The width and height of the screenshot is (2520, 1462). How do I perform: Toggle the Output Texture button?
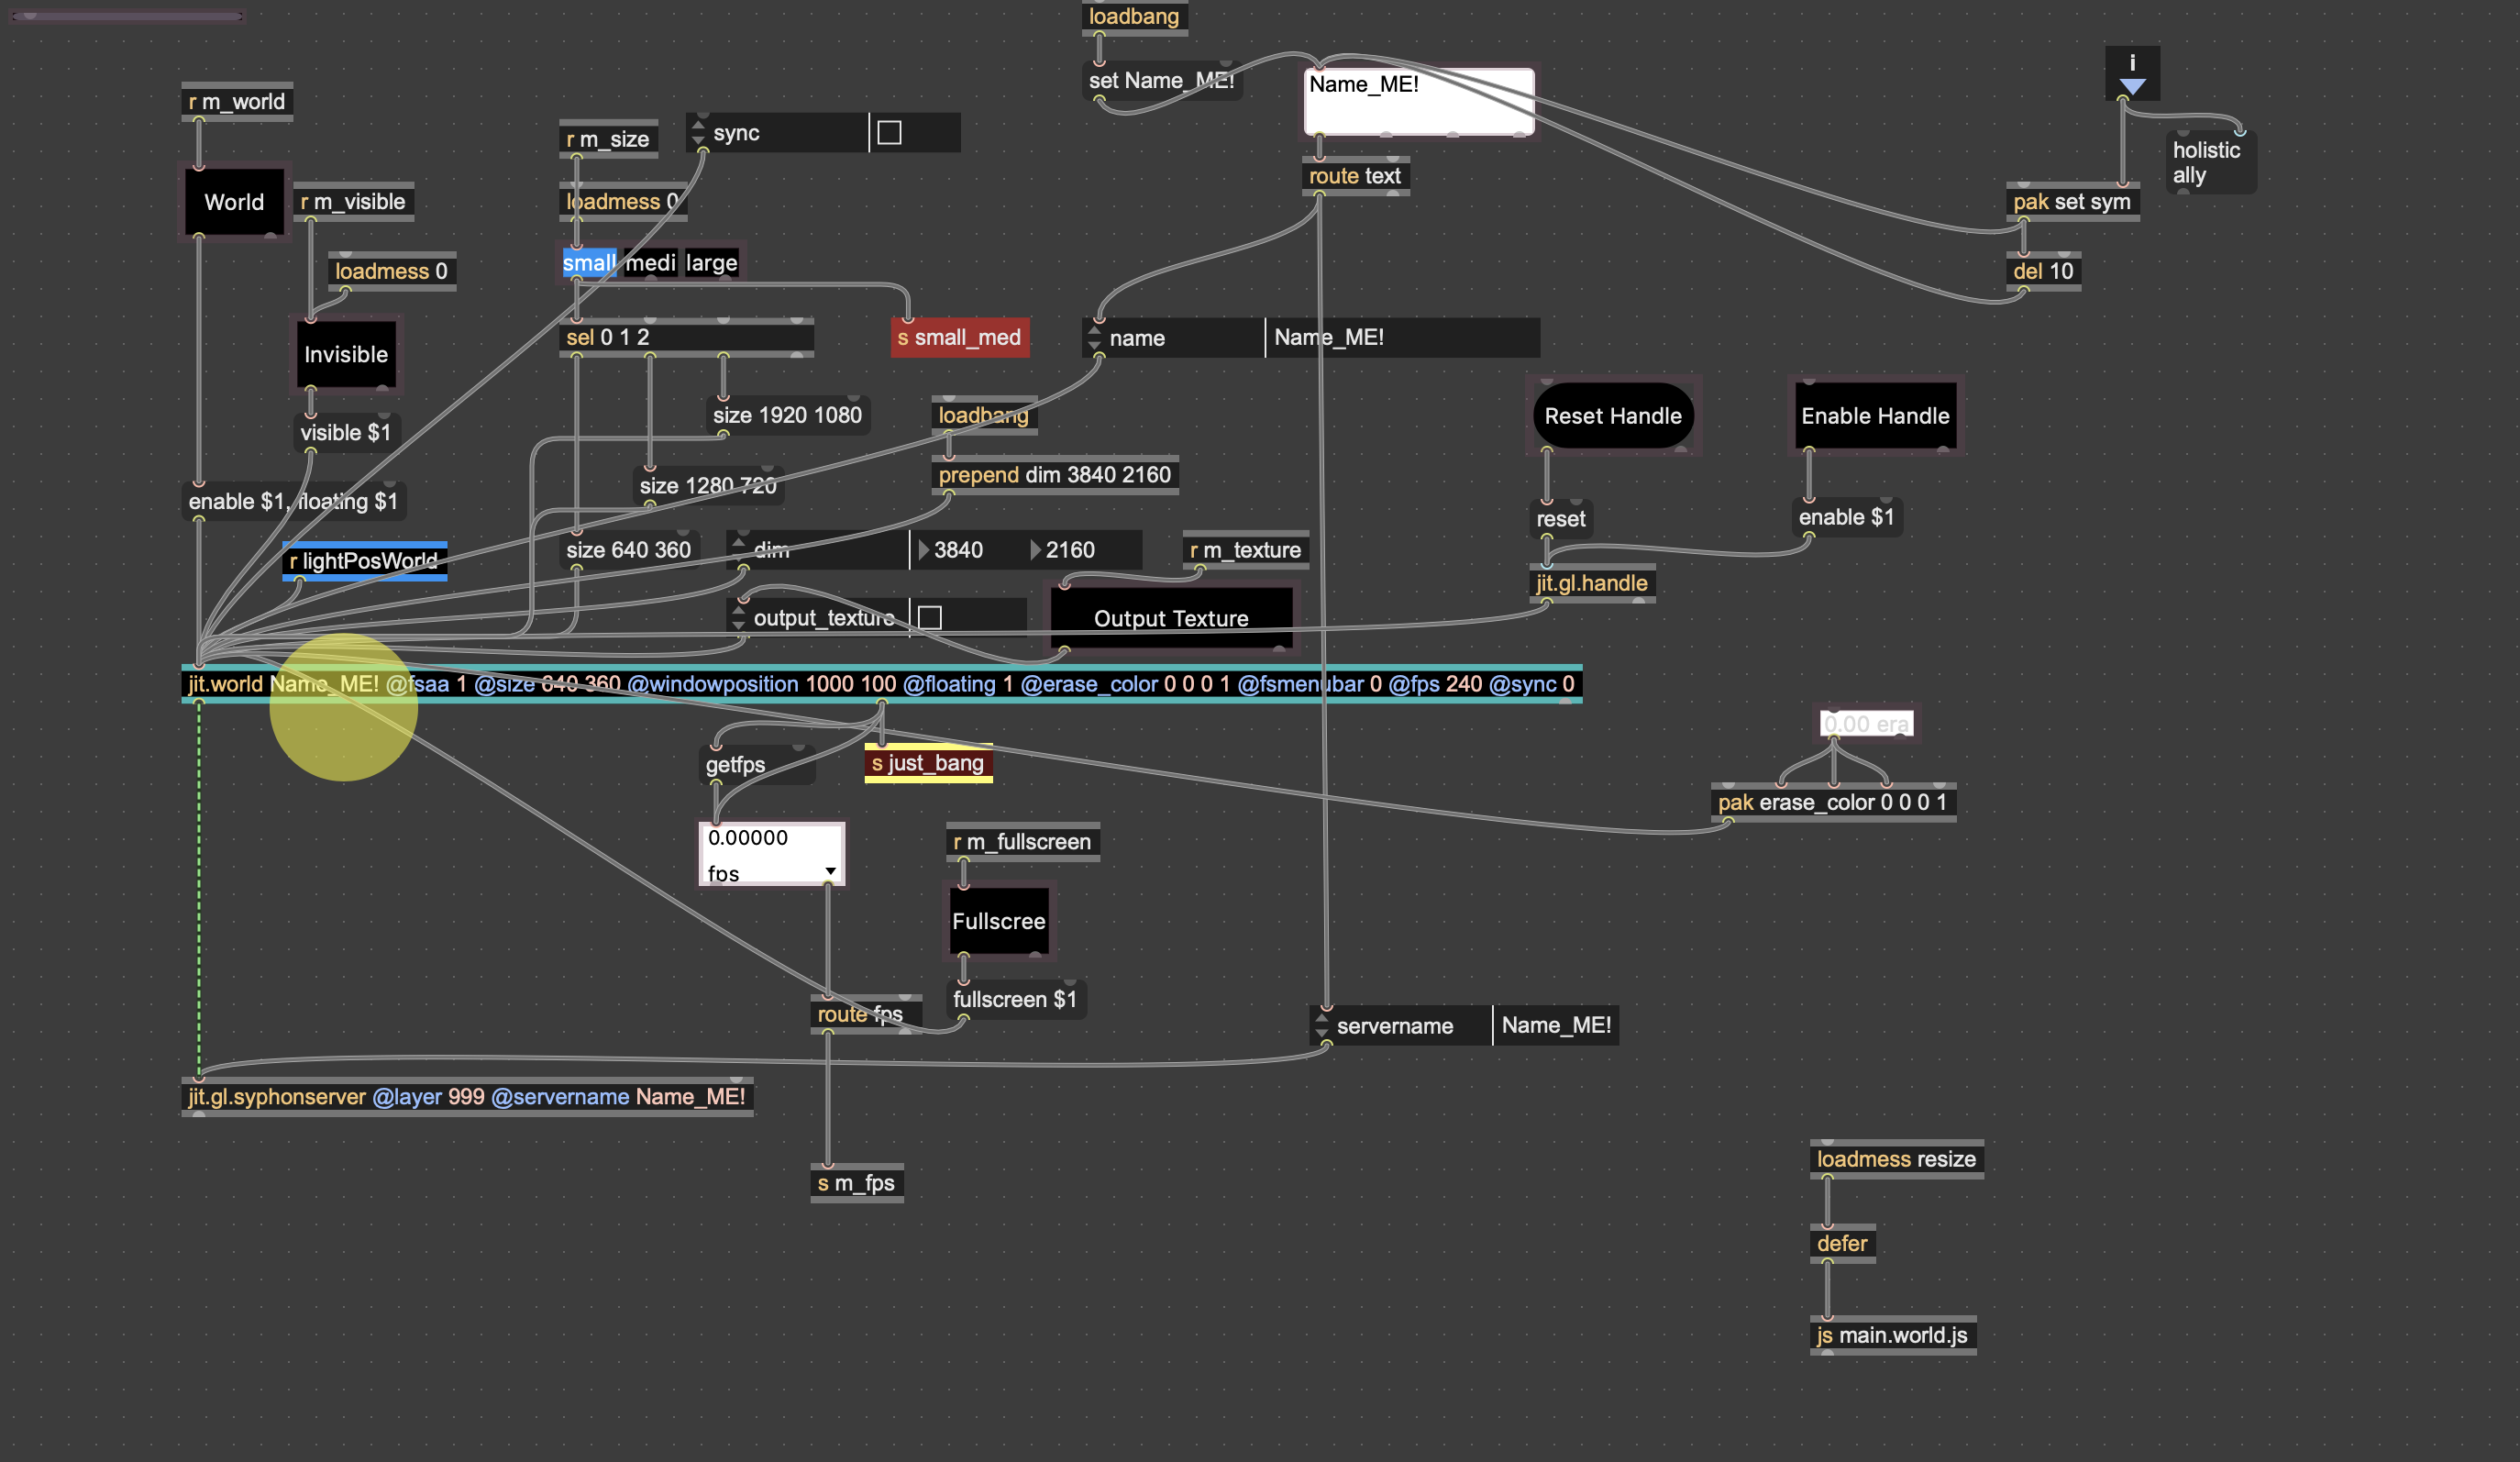point(1171,618)
